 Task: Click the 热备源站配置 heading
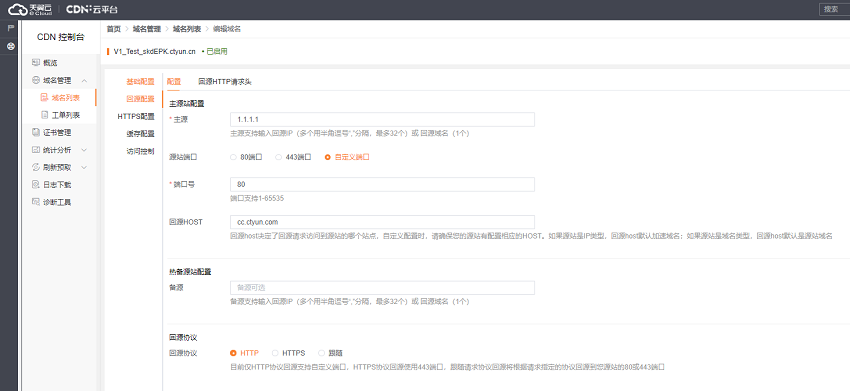pos(190,272)
